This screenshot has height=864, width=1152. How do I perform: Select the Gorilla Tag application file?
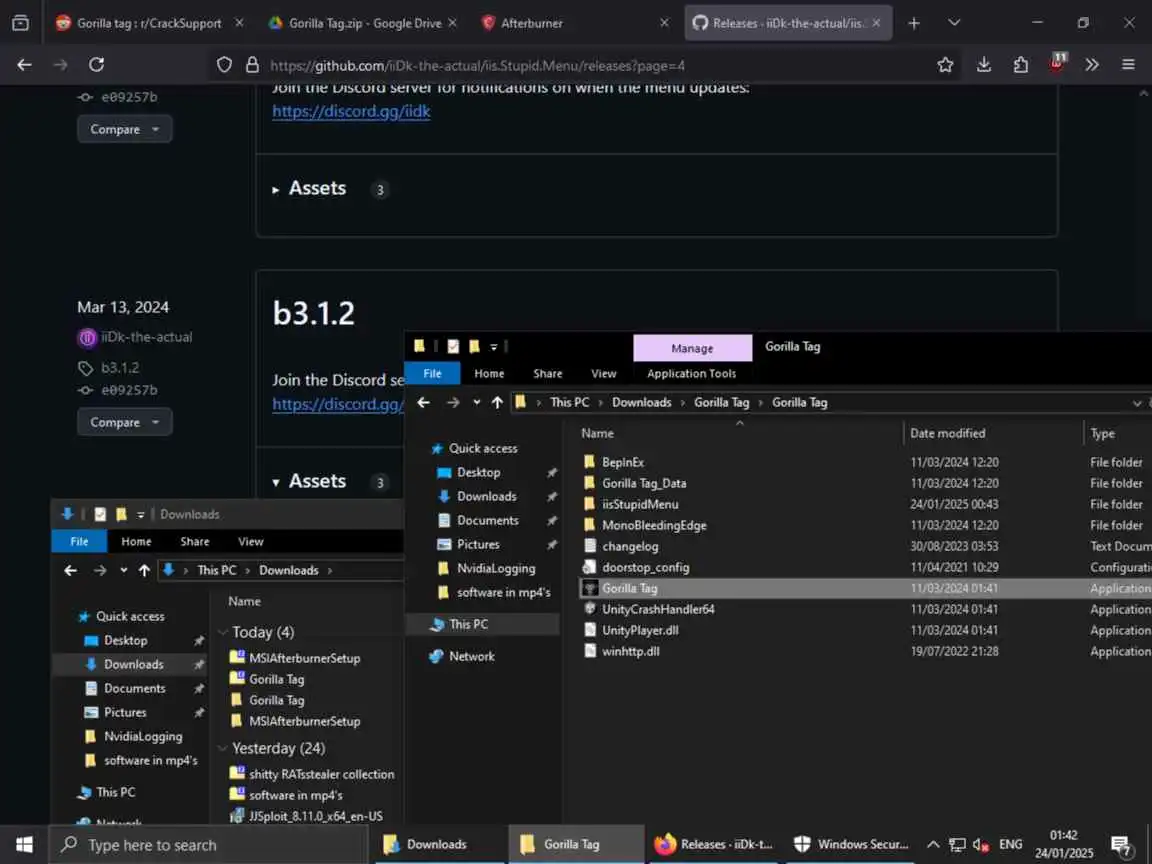(x=629, y=588)
